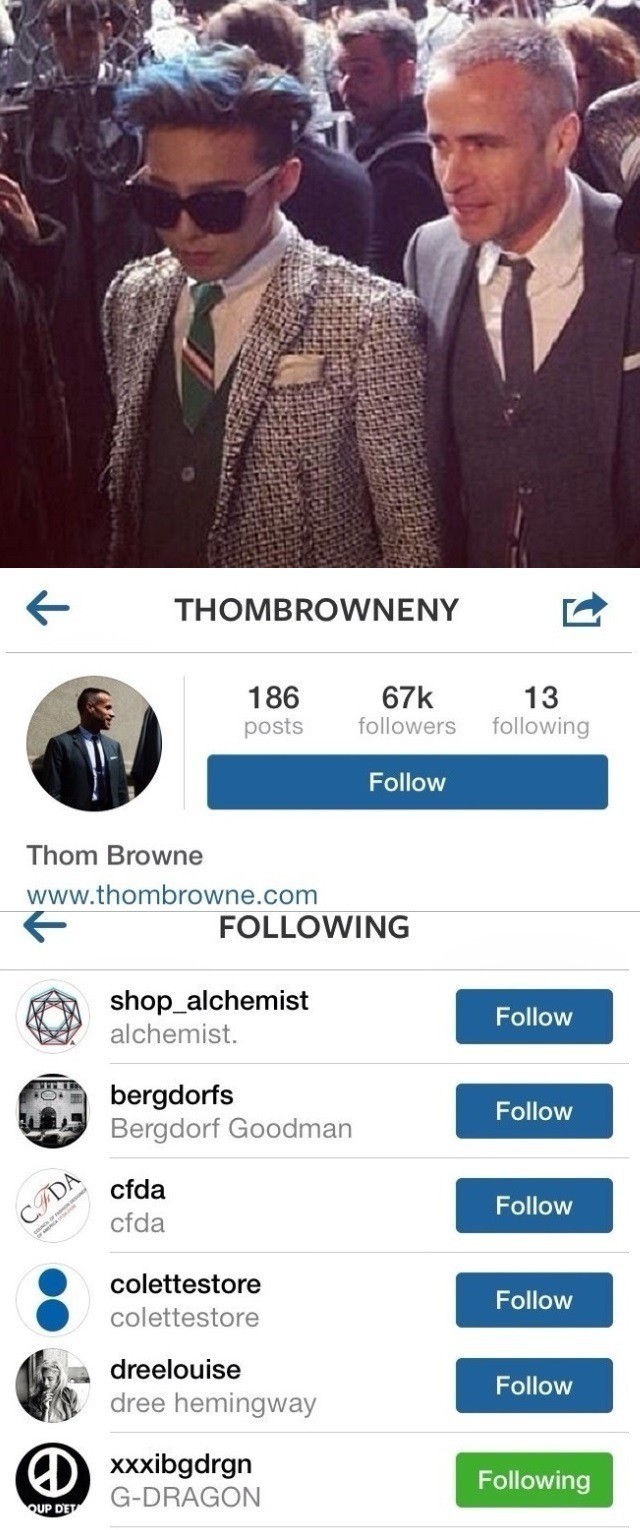Tap the xxxibgdrgn peace-sign avatar
Image resolution: width=640 pixels, height=1530 pixels.
click(53, 1480)
